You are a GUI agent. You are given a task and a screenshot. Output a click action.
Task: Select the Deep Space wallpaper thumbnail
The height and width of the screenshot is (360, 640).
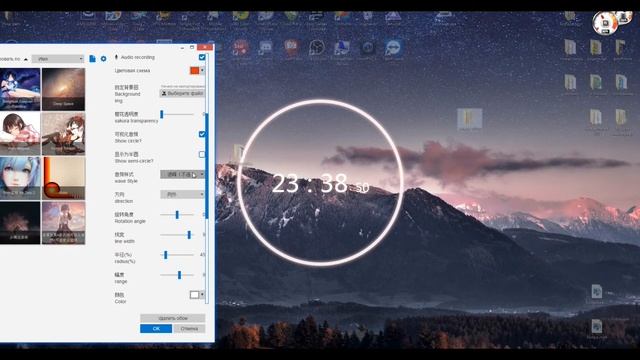[x=63, y=89]
